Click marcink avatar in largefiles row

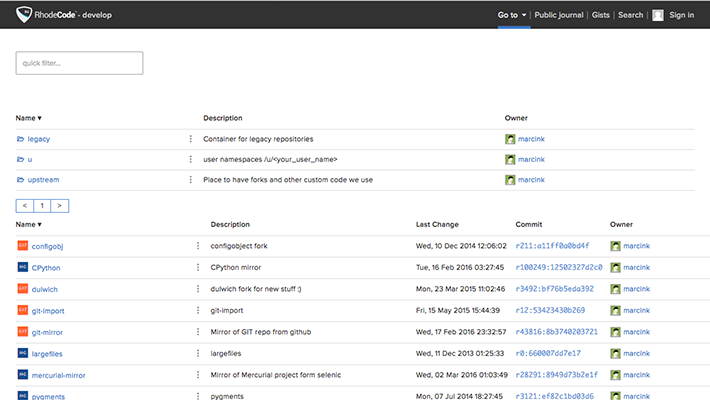(615, 353)
